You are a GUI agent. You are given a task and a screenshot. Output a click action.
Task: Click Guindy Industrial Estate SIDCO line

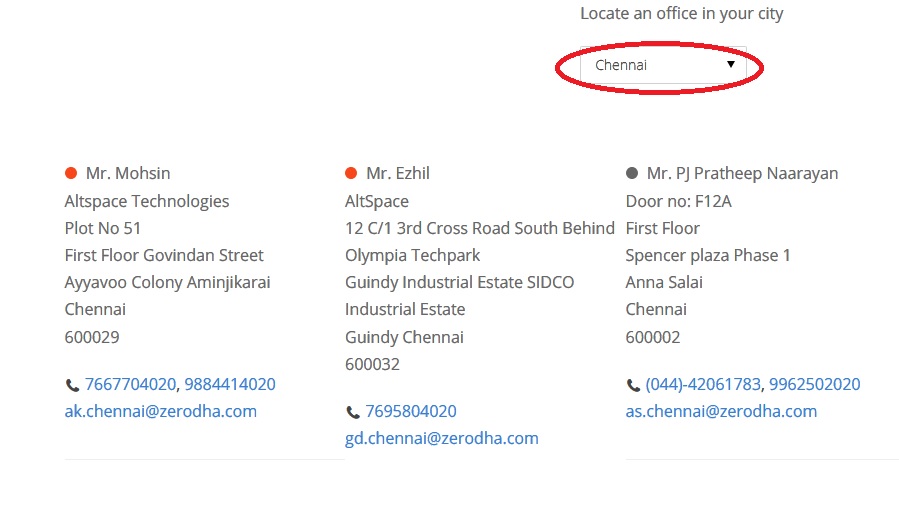pos(459,282)
